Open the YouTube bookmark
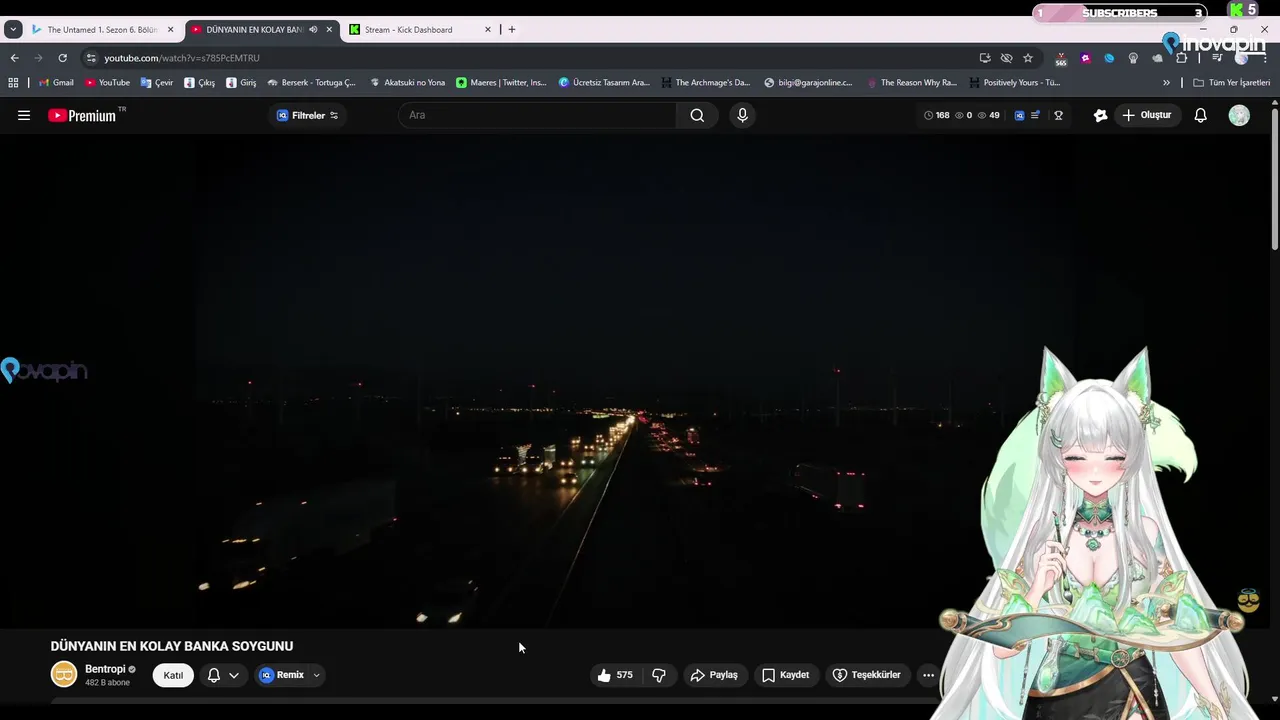This screenshot has height=720, width=1280. [x=108, y=83]
